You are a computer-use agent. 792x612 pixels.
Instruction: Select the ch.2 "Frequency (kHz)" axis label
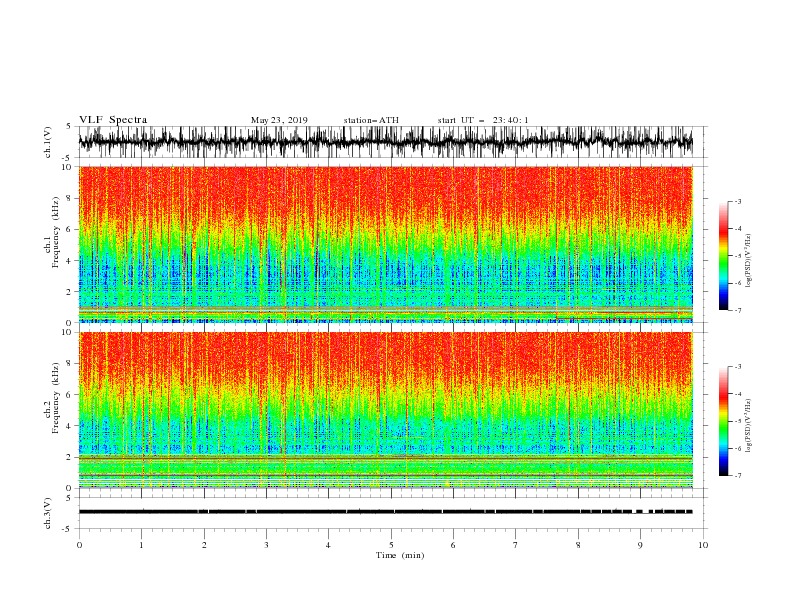(x=55, y=397)
